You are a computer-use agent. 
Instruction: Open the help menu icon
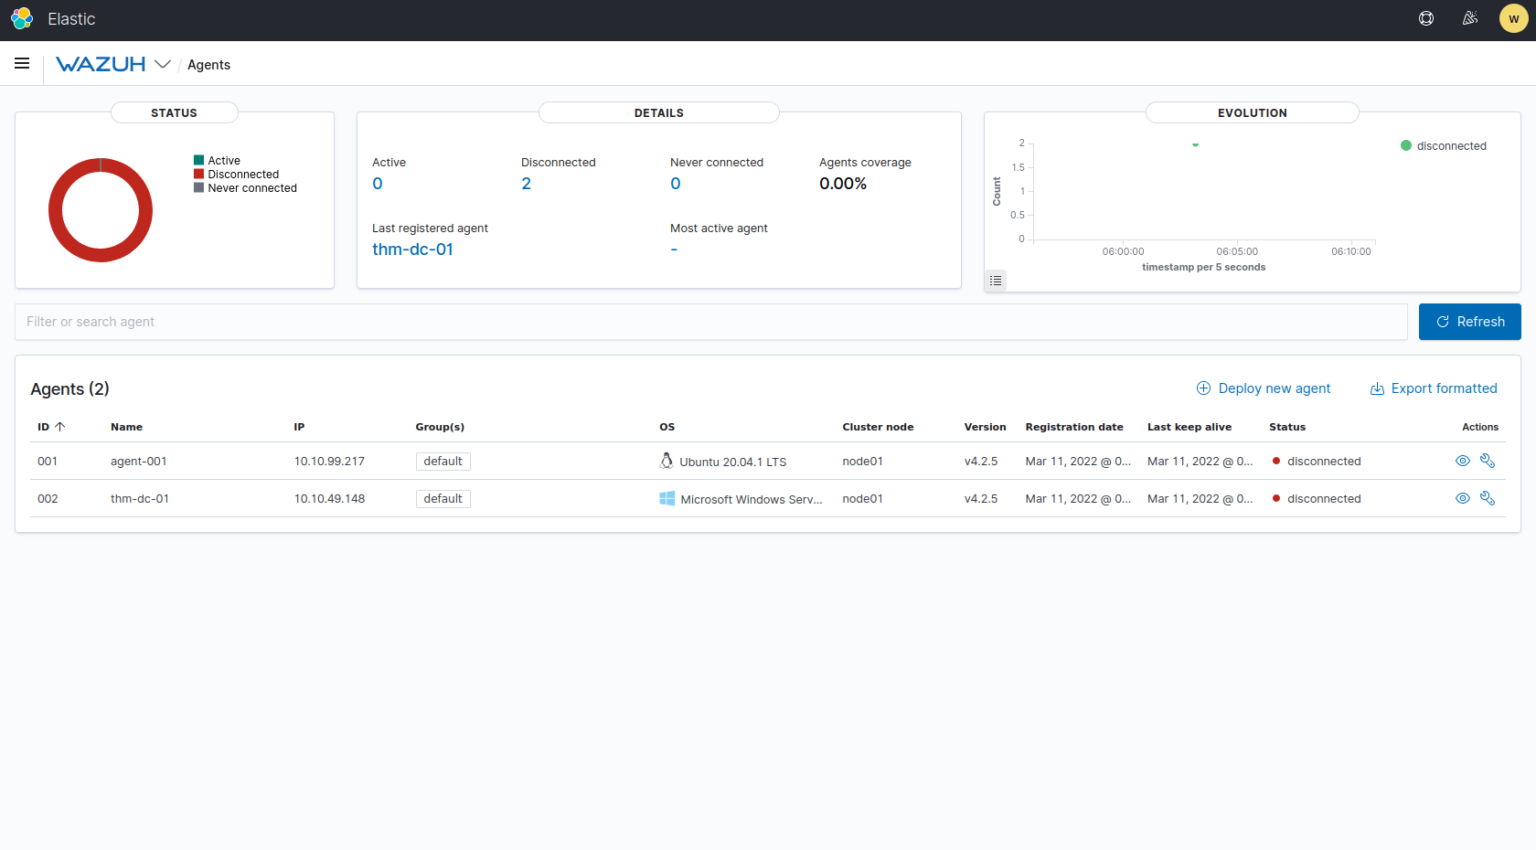pos(1426,19)
